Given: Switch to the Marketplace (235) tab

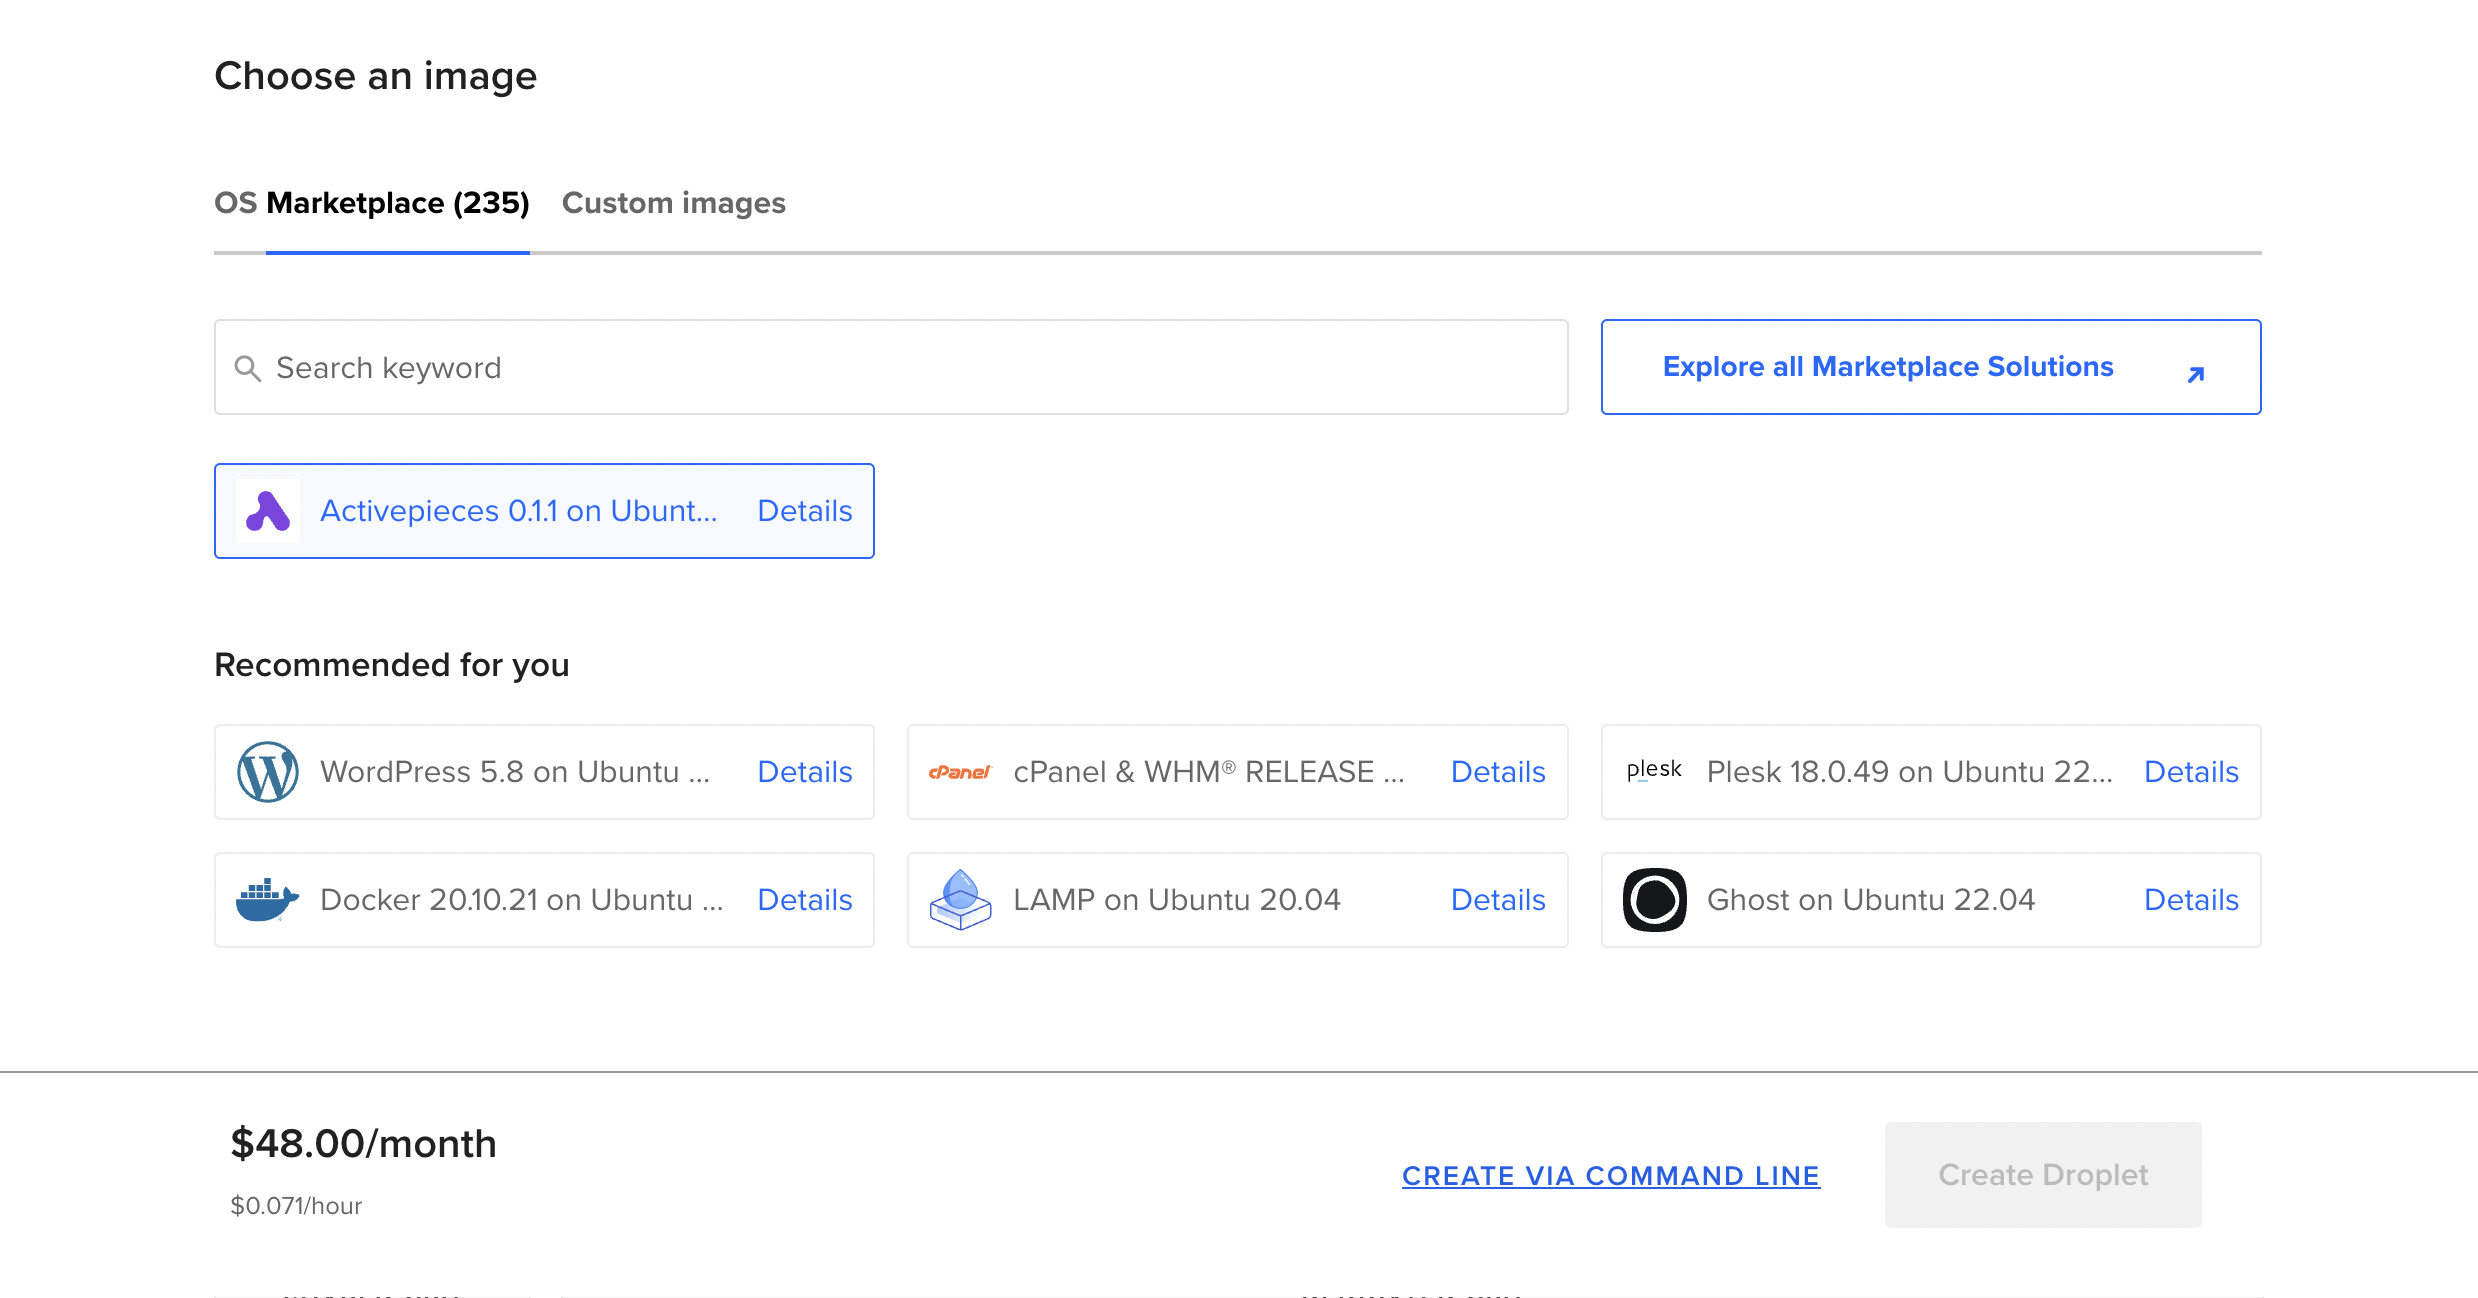Looking at the screenshot, I should coord(397,203).
